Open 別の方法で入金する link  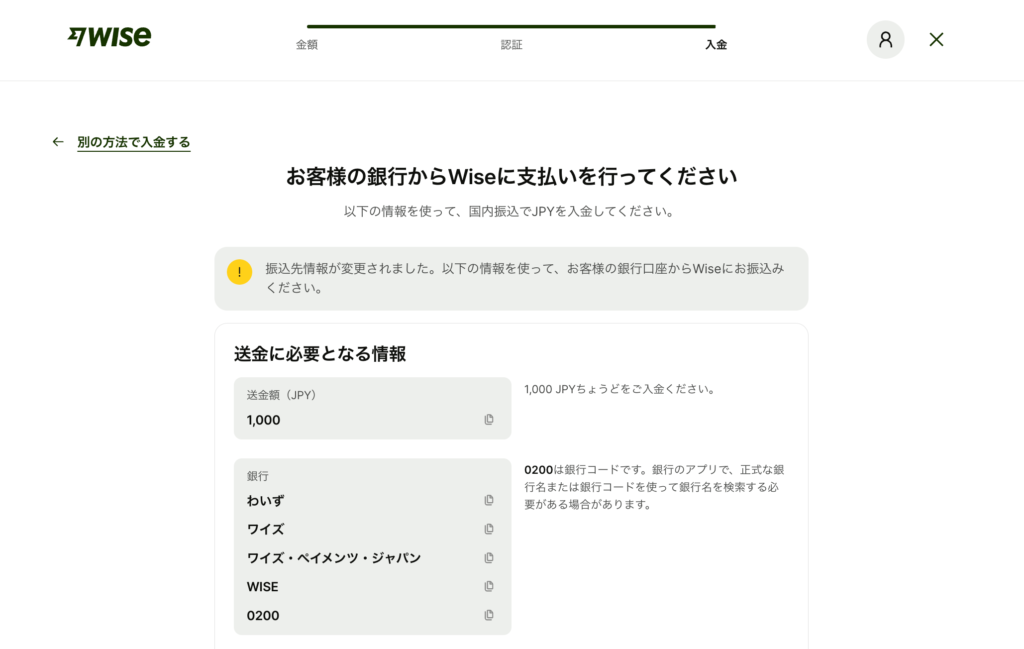[133, 141]
